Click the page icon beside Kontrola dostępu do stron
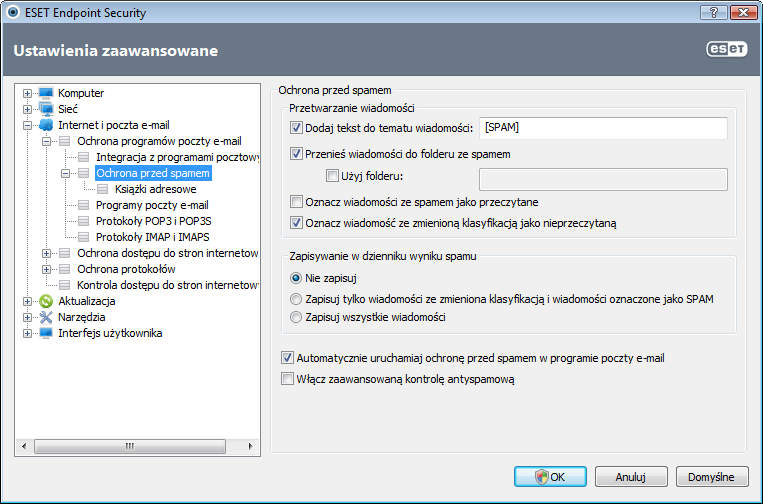763x504 pixels. coord(64,285)
